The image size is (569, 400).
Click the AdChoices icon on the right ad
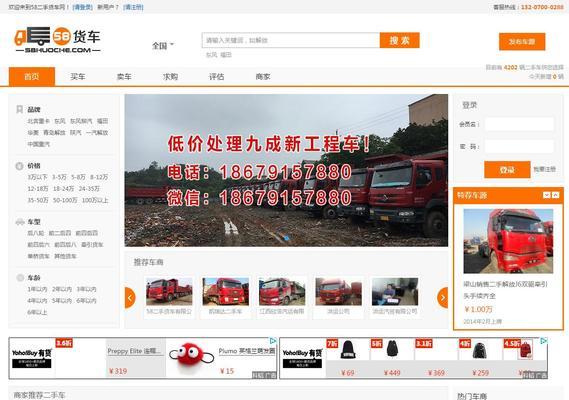pyautogui.click(x=544, y=341)
